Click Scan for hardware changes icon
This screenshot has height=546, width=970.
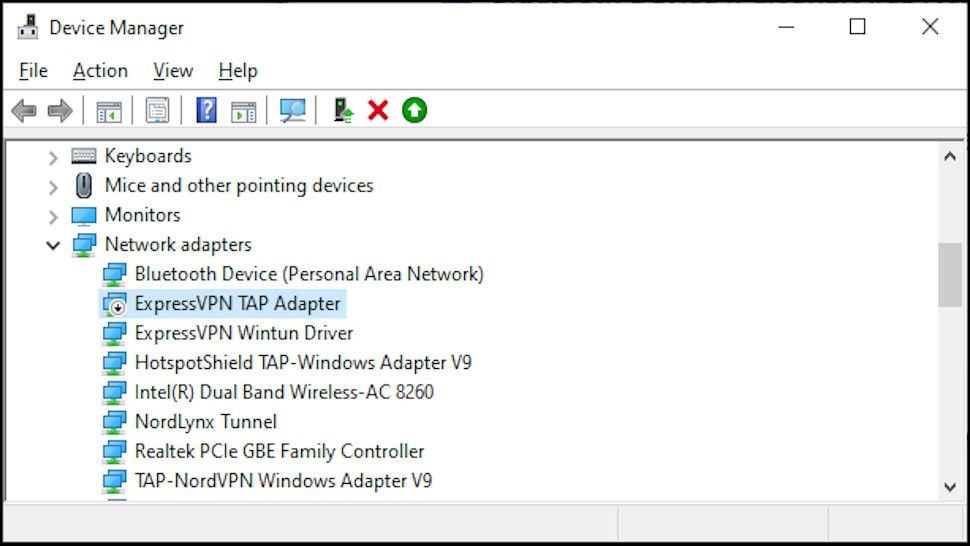(292, 111)
